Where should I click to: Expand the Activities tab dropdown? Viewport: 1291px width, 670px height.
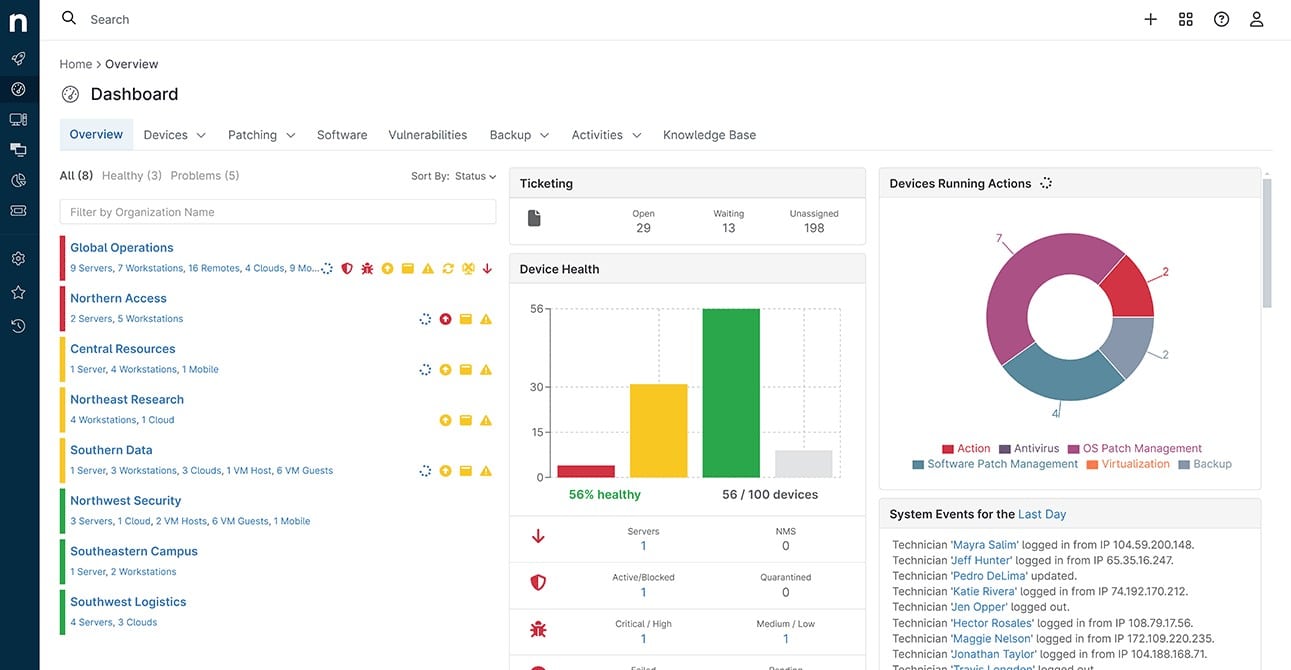click(637, 135)
